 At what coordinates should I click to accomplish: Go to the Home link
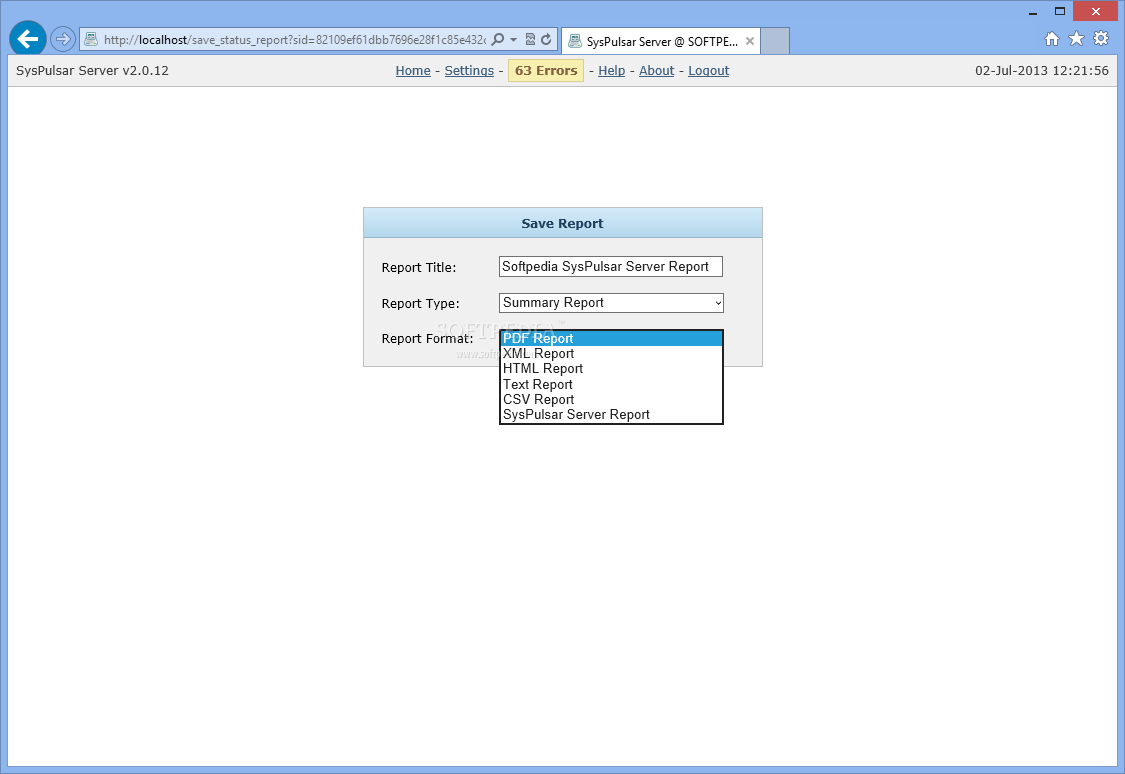(413, 71)
